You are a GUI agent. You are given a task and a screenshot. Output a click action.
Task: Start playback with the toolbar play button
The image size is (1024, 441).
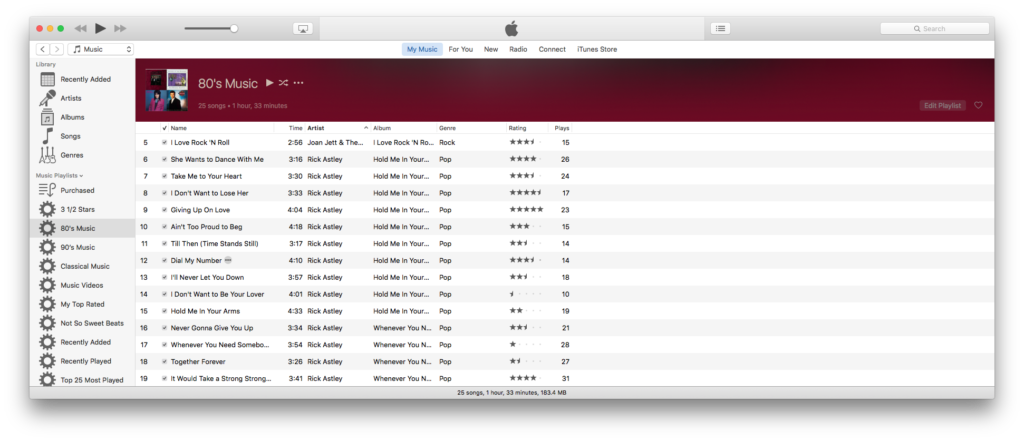point(100,28)
